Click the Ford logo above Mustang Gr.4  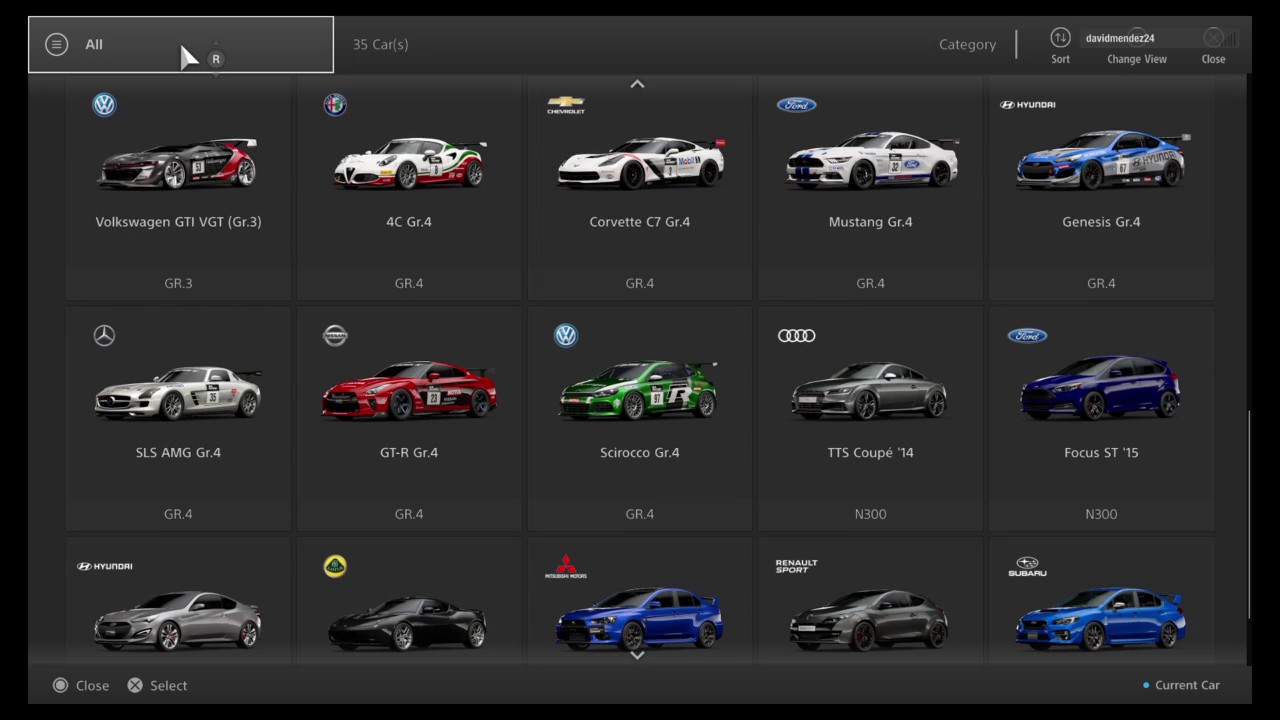click(797, 105)
